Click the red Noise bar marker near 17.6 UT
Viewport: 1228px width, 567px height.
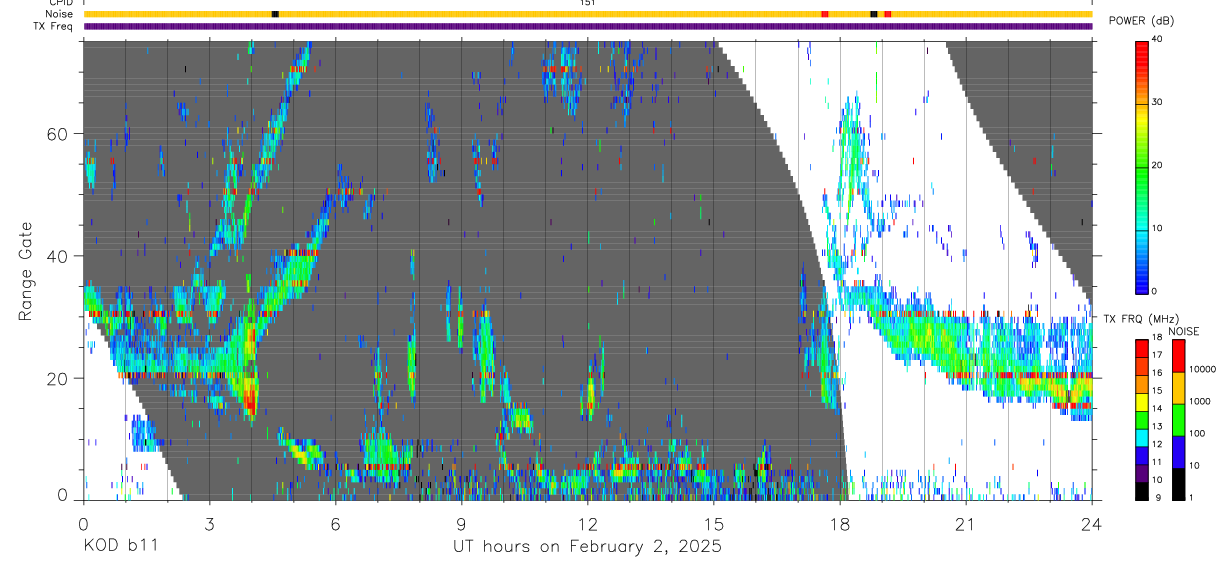click(825, 14)
